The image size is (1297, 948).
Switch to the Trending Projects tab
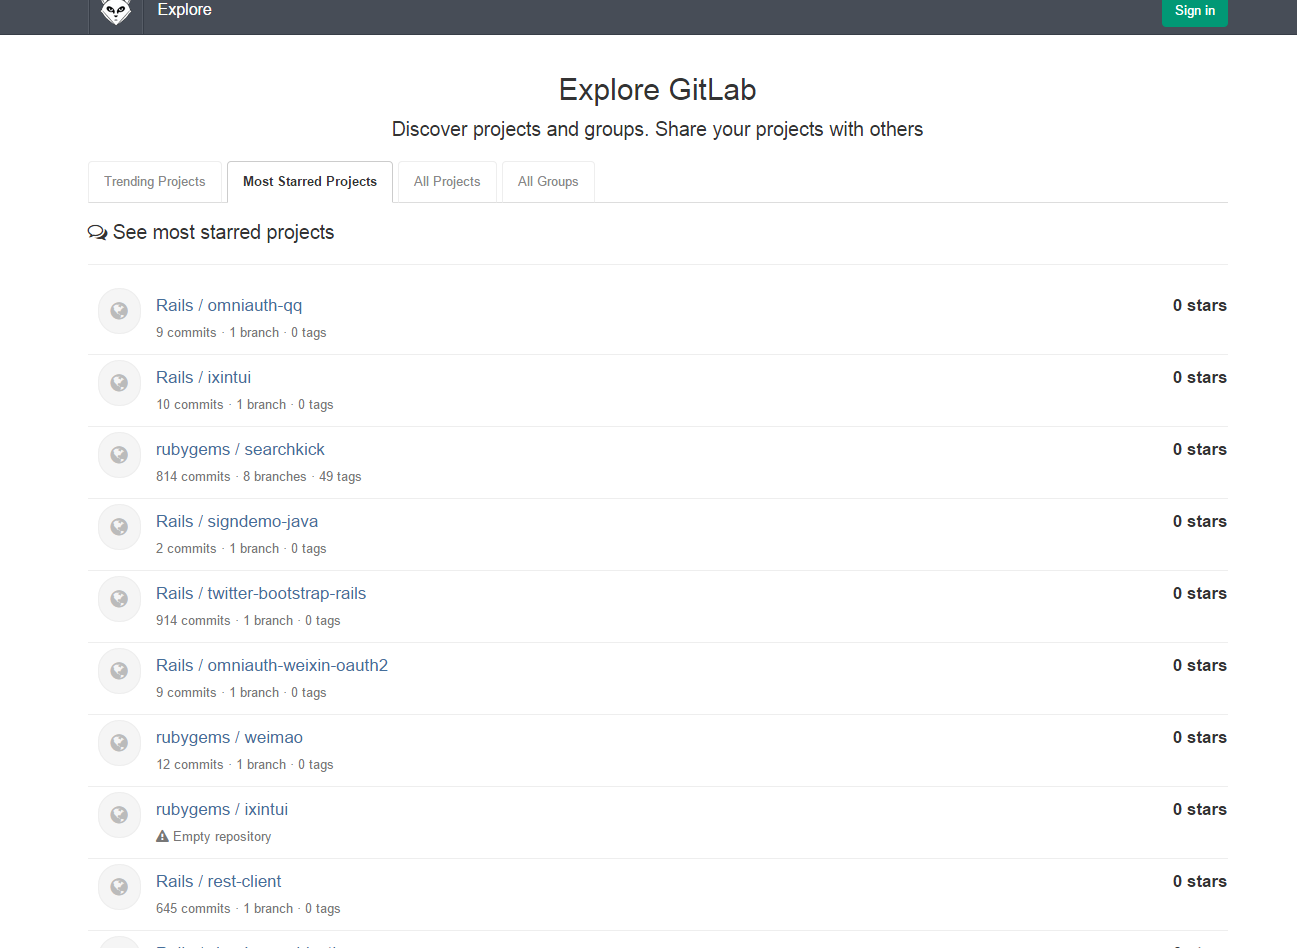(x=155, y=182)
